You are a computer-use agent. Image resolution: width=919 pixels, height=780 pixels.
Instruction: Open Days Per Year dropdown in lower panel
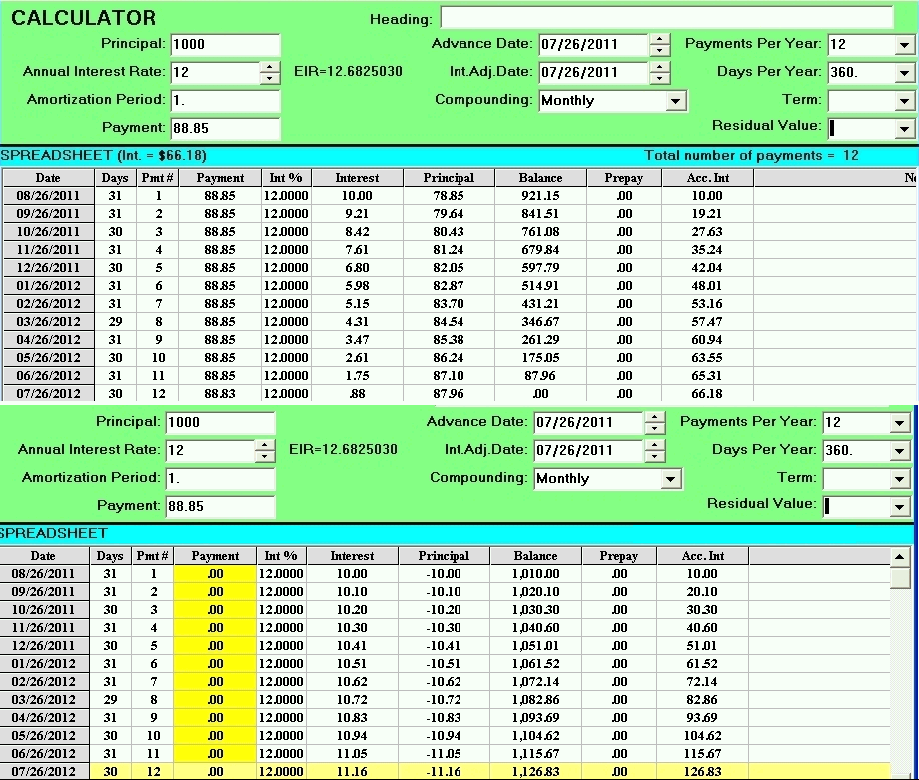(899, 451)
